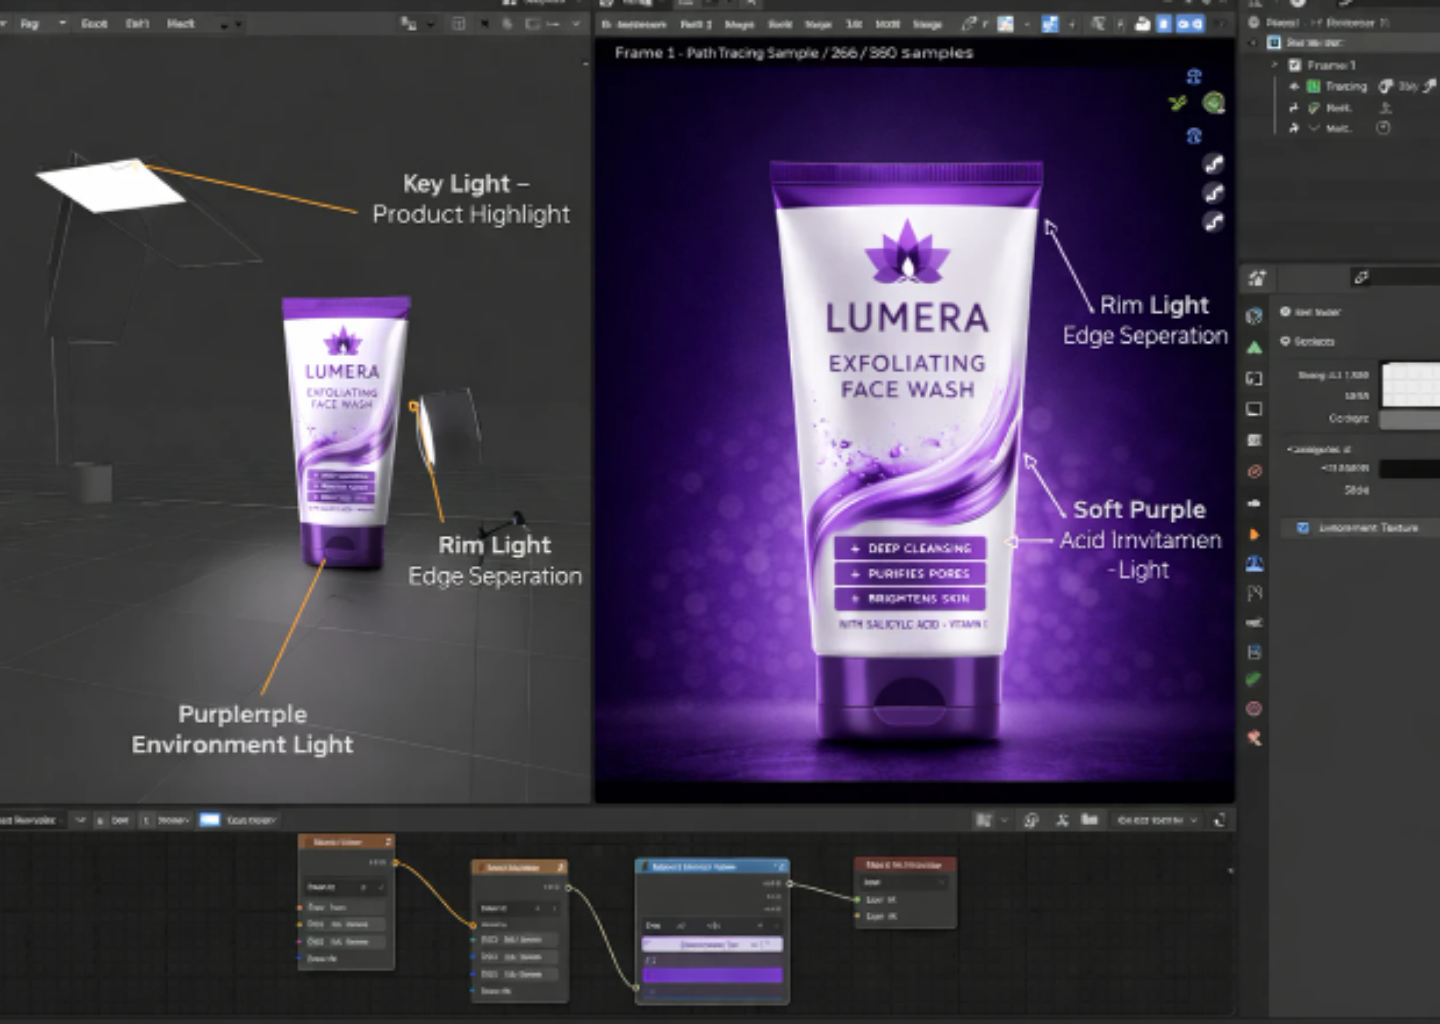Toggle the Environment Texture checkbox

[x=1302, y=527]
